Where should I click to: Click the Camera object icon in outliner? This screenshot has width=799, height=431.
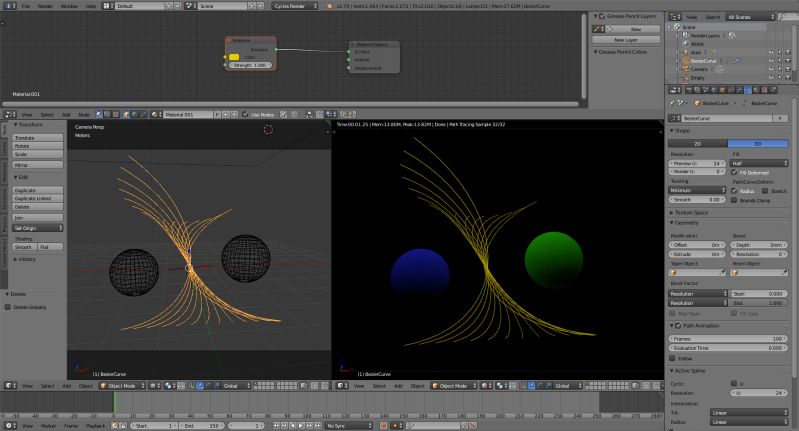[686, 69]
